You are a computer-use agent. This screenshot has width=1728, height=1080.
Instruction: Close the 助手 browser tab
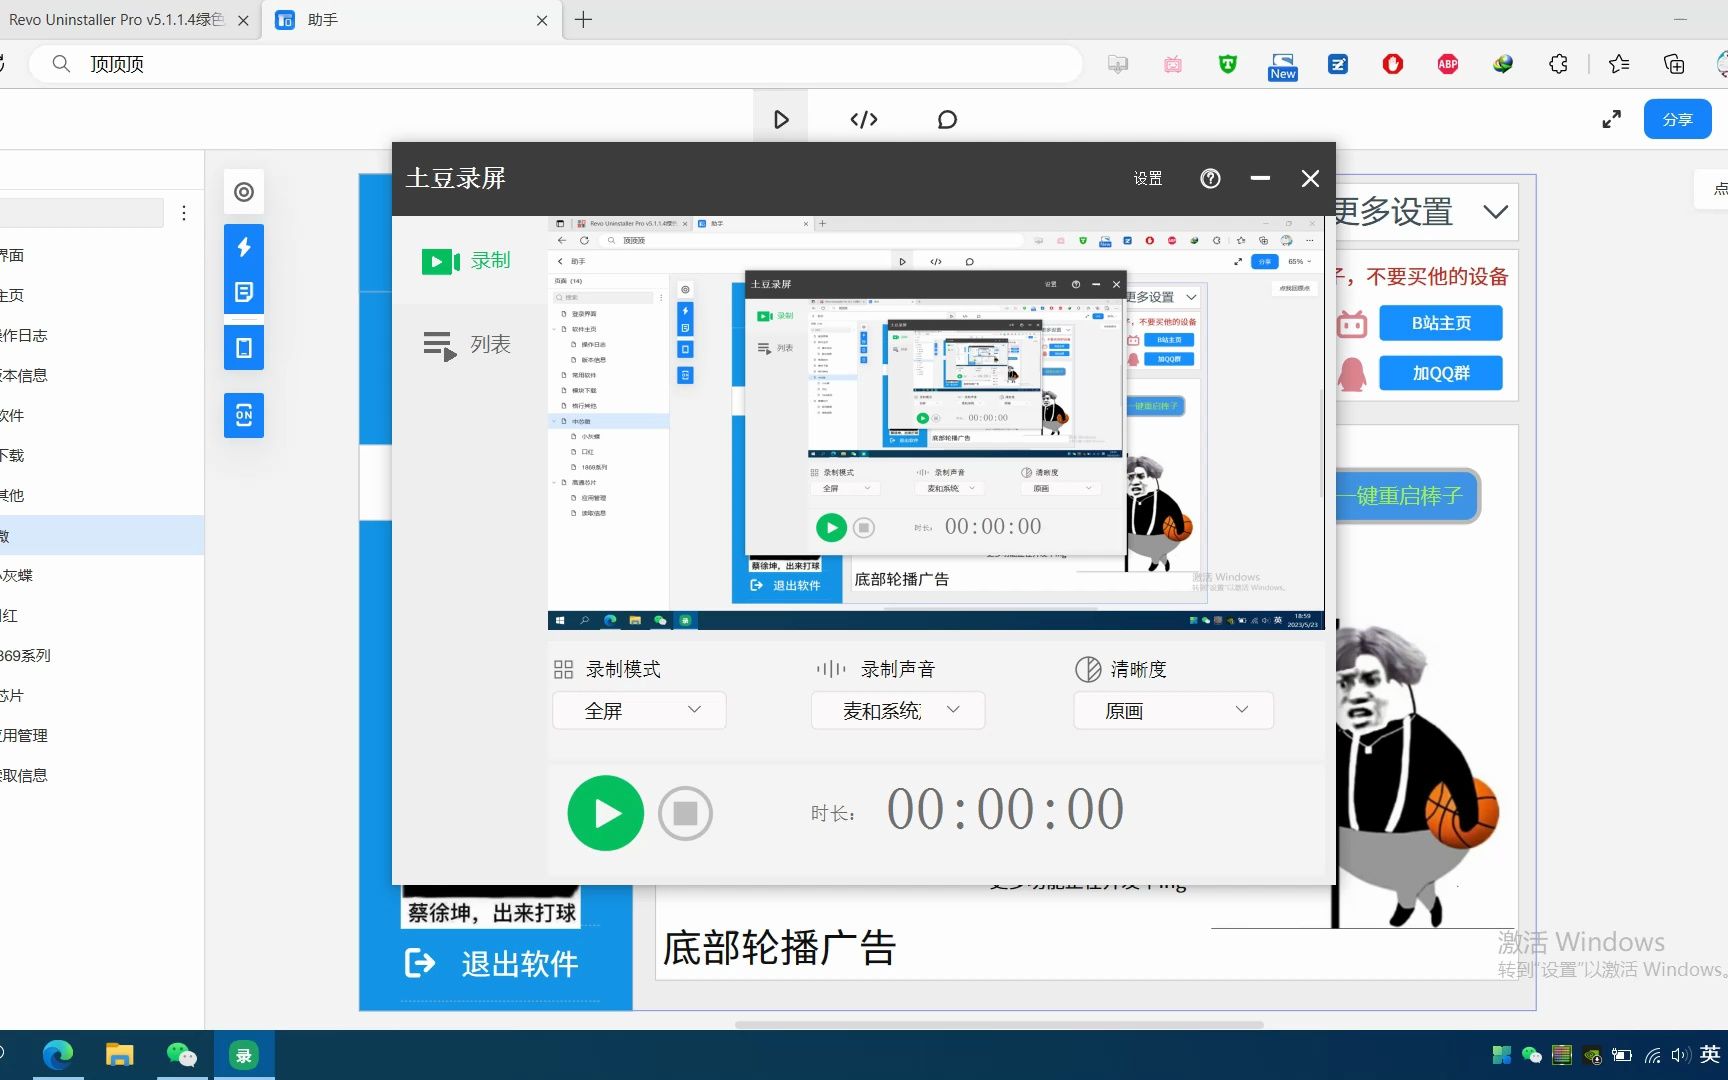coord(542,20)
